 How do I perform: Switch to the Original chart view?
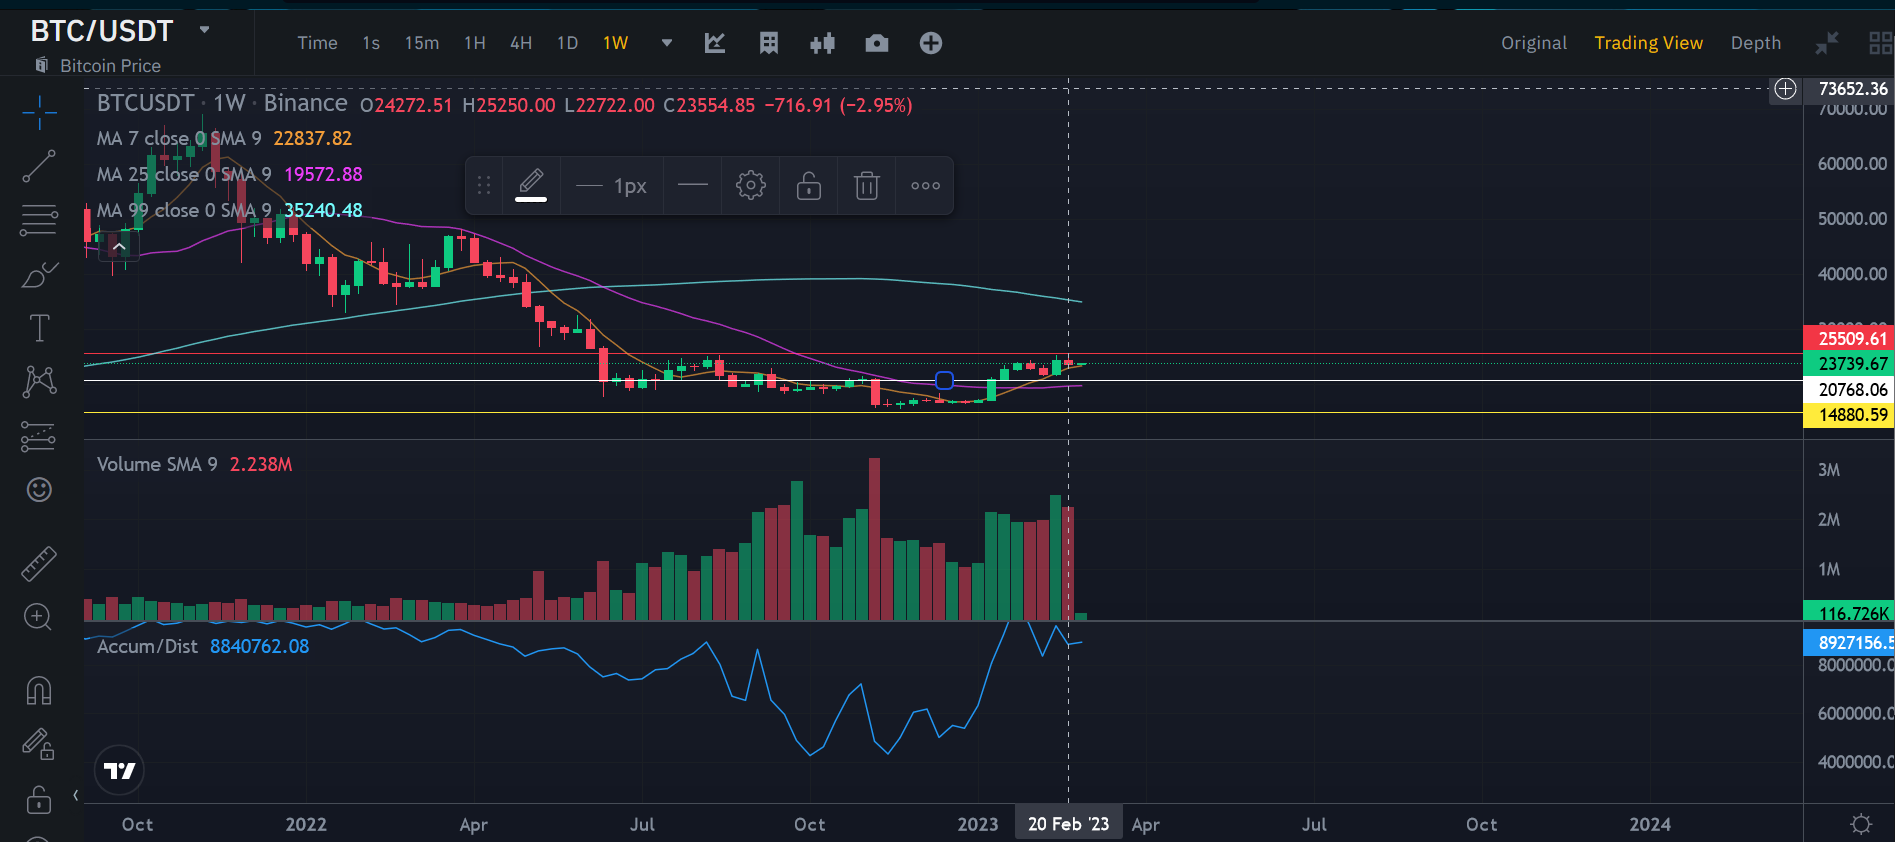click(x=1534, y=43)
